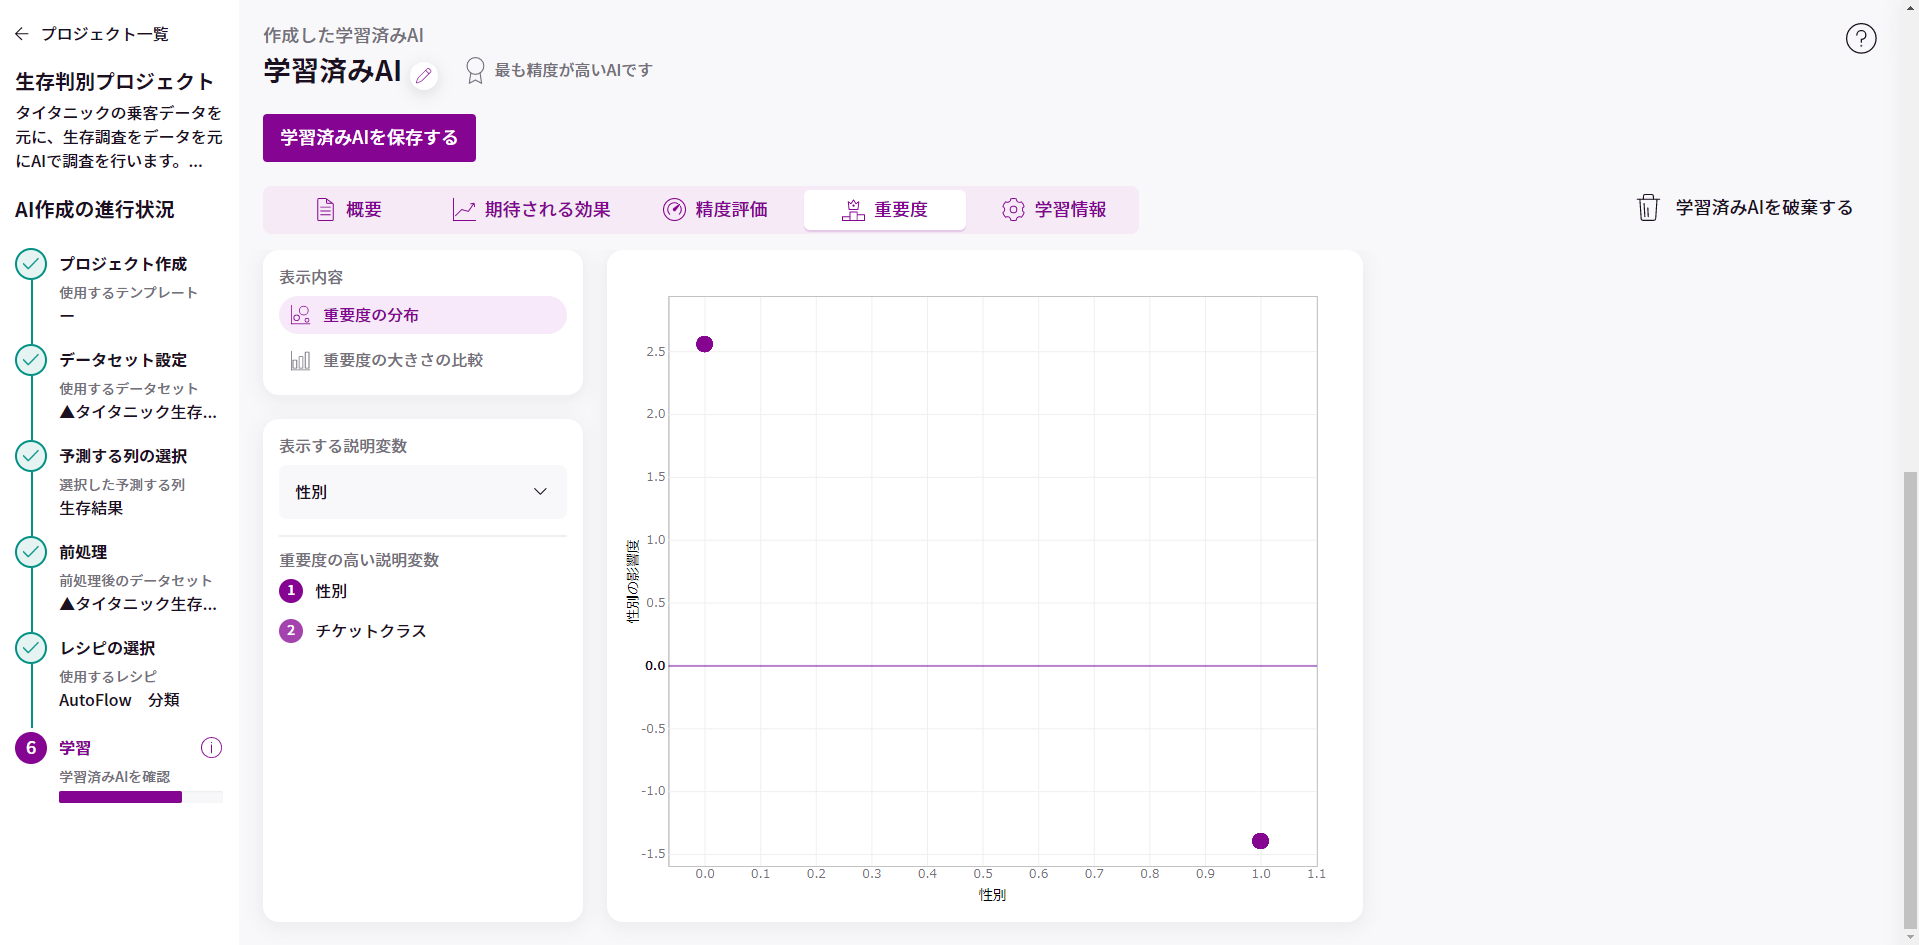Image resolution: width=1919 pixels, height=945 pixels.
Task: Select 重要度の分布 display option
Action: (x=423, y=315)
